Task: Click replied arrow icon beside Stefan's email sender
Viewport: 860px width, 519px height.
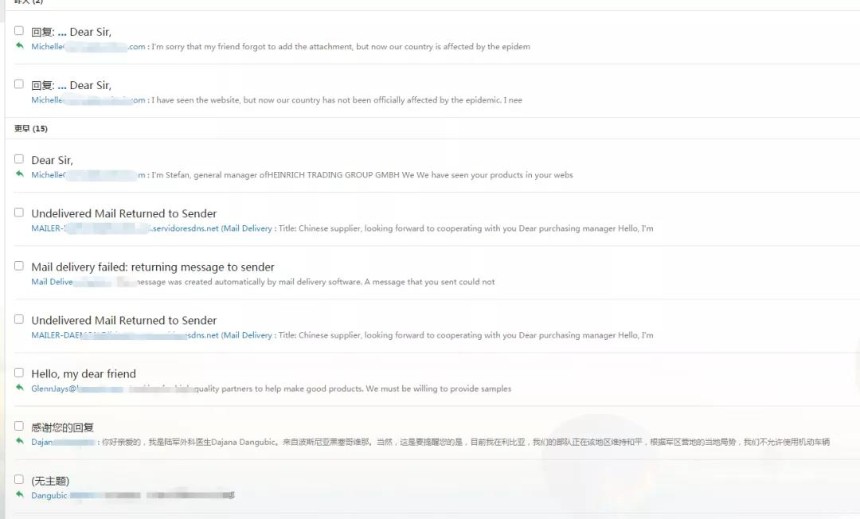Action: (x=19, y=174)
